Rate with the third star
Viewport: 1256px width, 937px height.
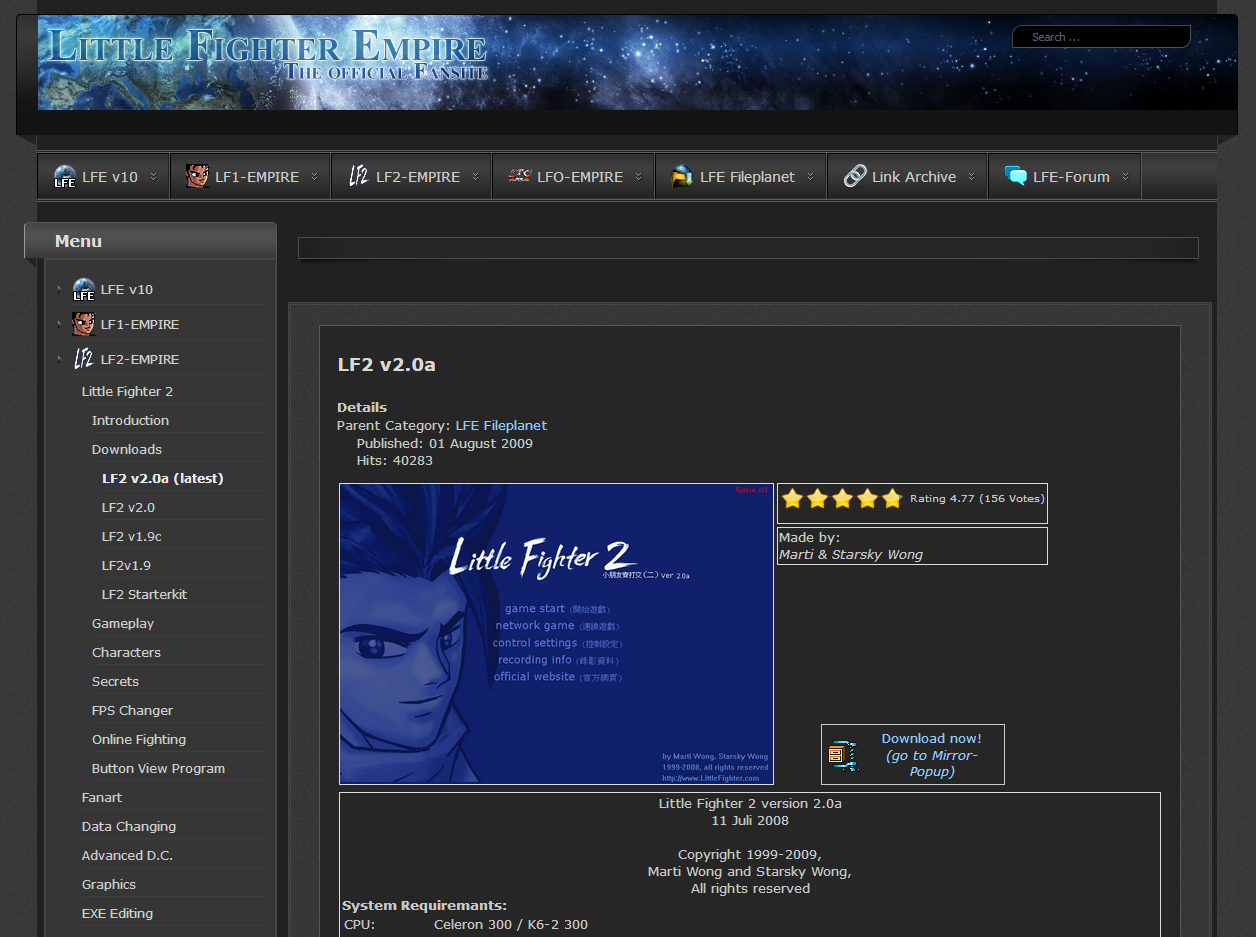pos(843,498)
